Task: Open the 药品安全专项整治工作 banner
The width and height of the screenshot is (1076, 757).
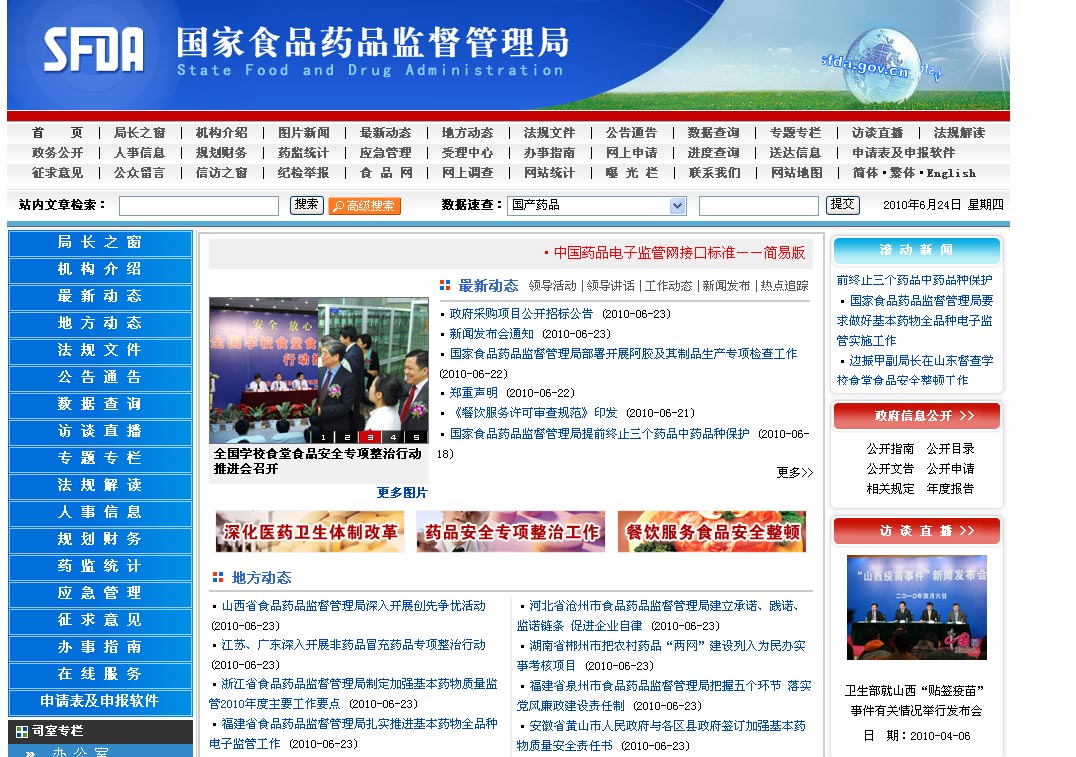Action: click(x=511, y=532)
